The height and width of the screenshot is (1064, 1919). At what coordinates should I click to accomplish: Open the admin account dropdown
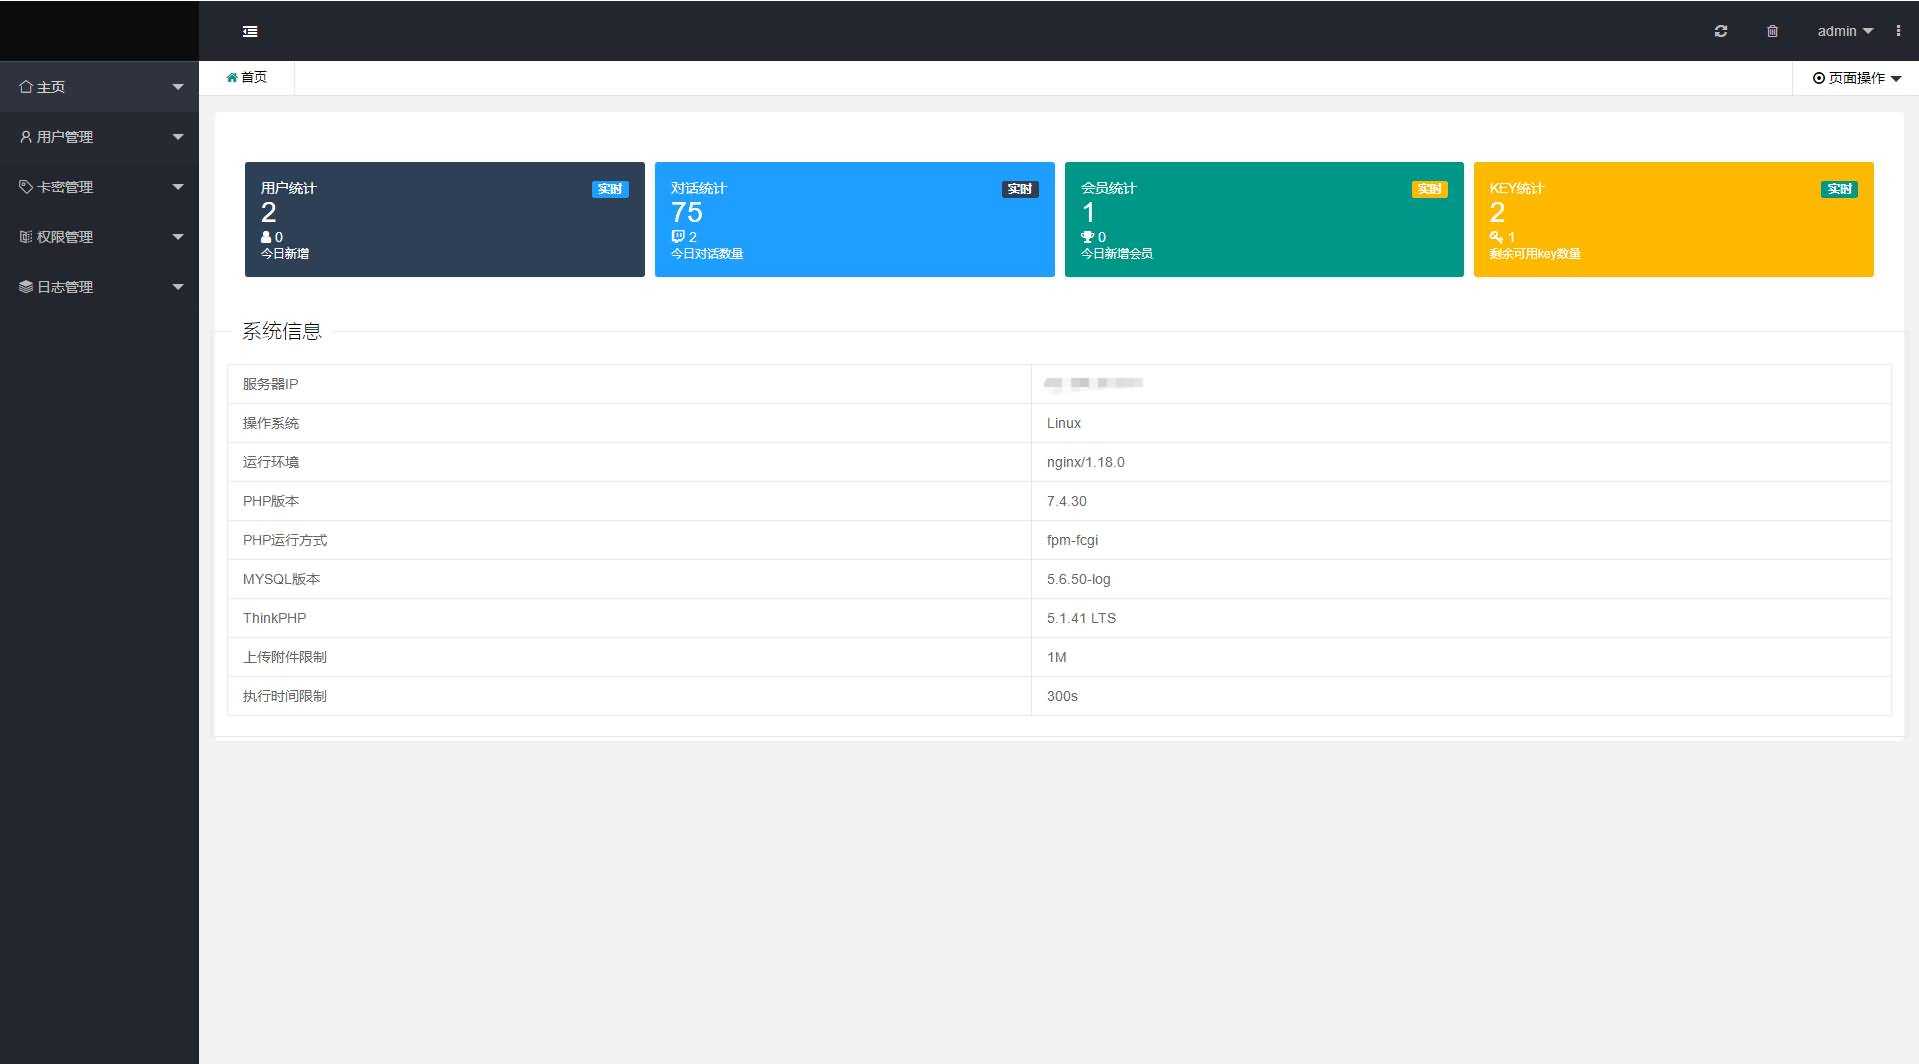click(x=1844, y=32)
